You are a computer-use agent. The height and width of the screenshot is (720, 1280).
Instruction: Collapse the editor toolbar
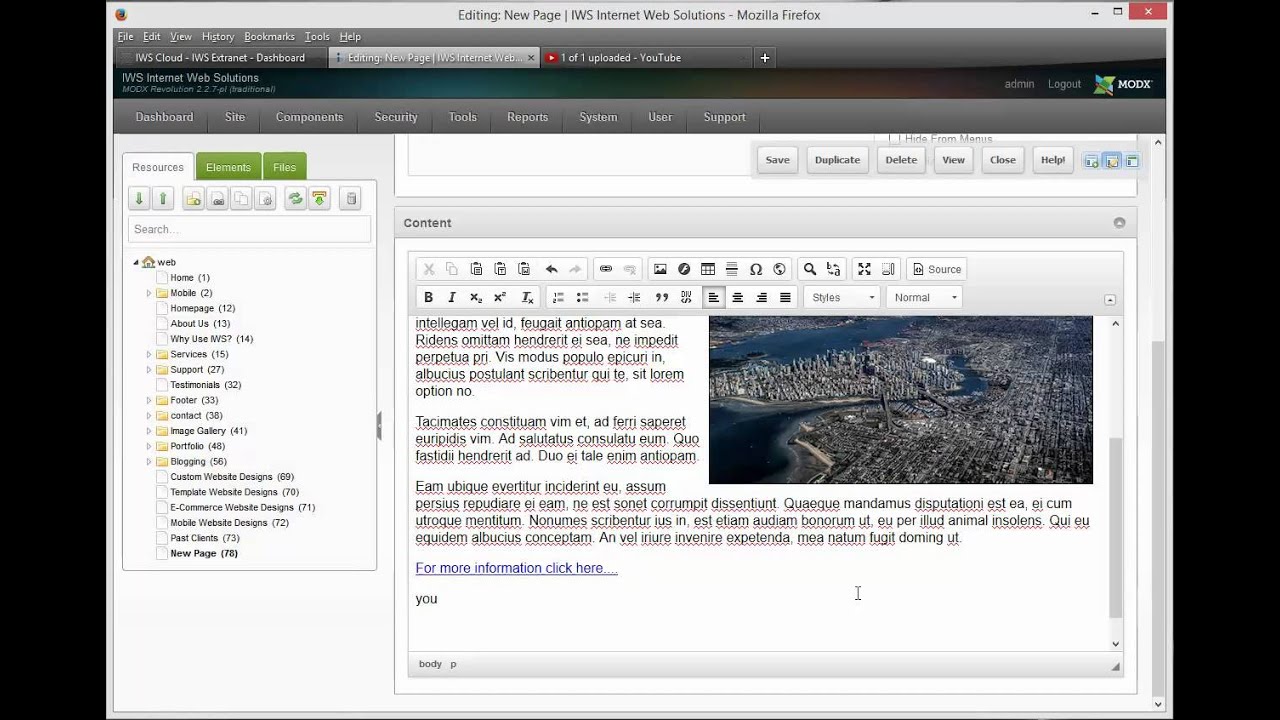[x=1109, y=300]
